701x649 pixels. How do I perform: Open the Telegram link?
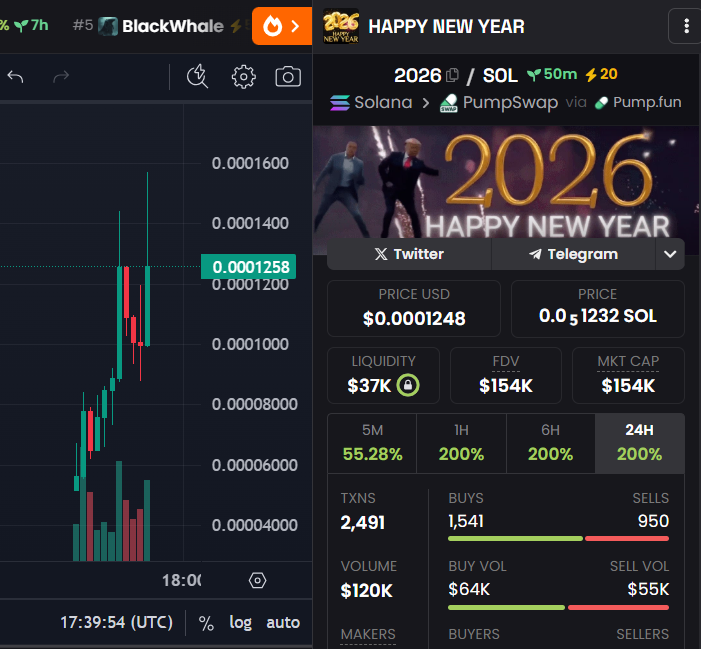pos(574,254)
